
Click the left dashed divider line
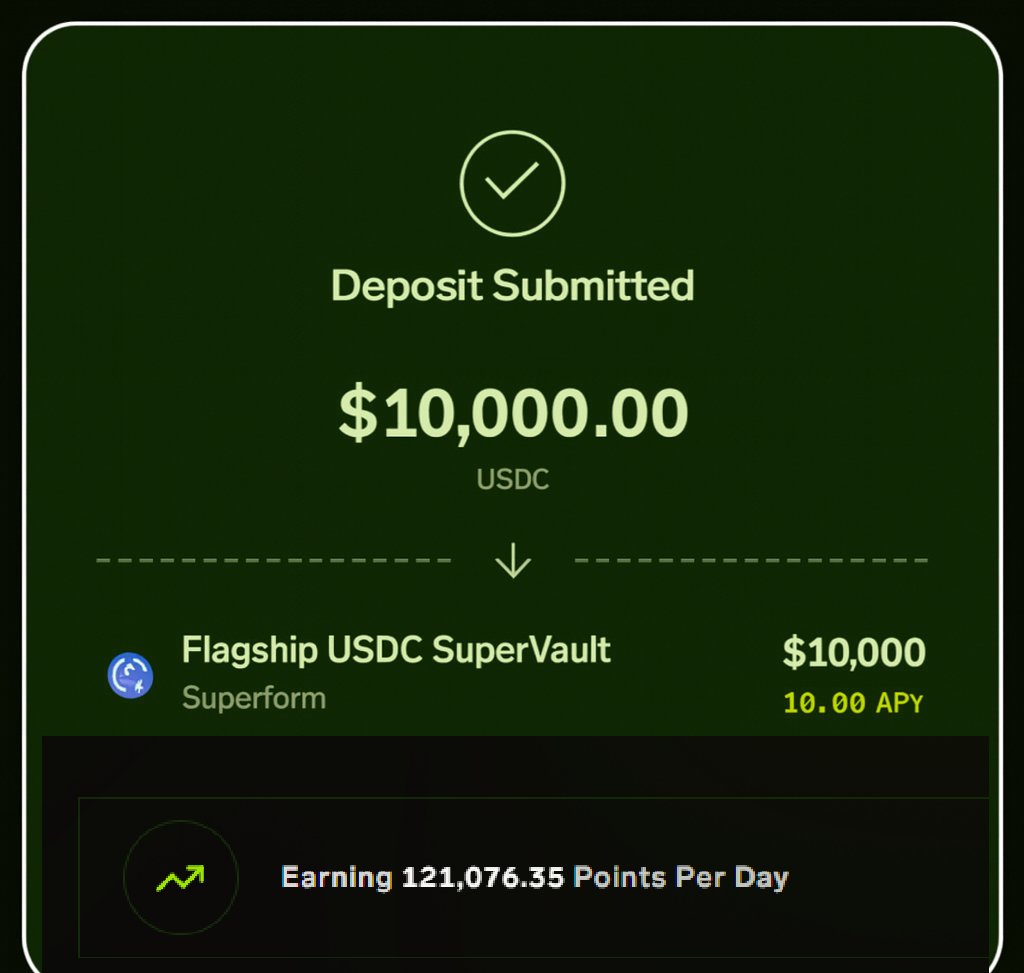[x=274, y=561]
